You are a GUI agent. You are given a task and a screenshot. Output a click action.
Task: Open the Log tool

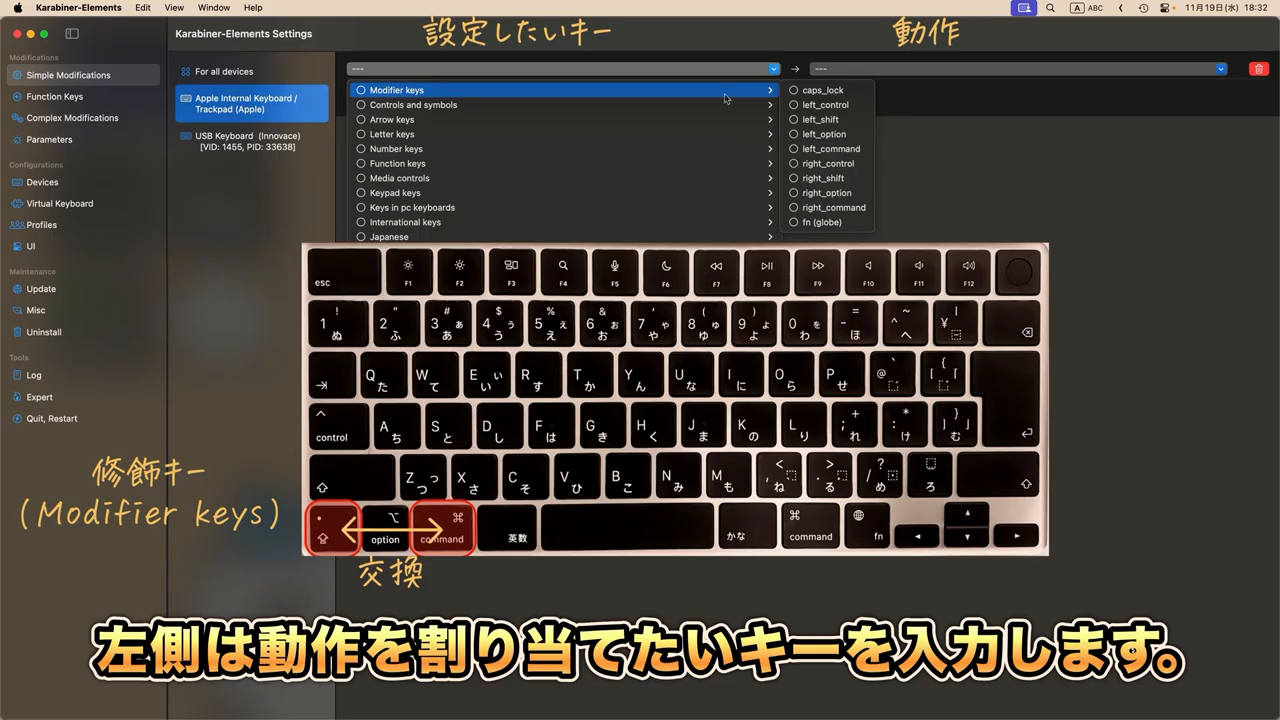point(34,375)
